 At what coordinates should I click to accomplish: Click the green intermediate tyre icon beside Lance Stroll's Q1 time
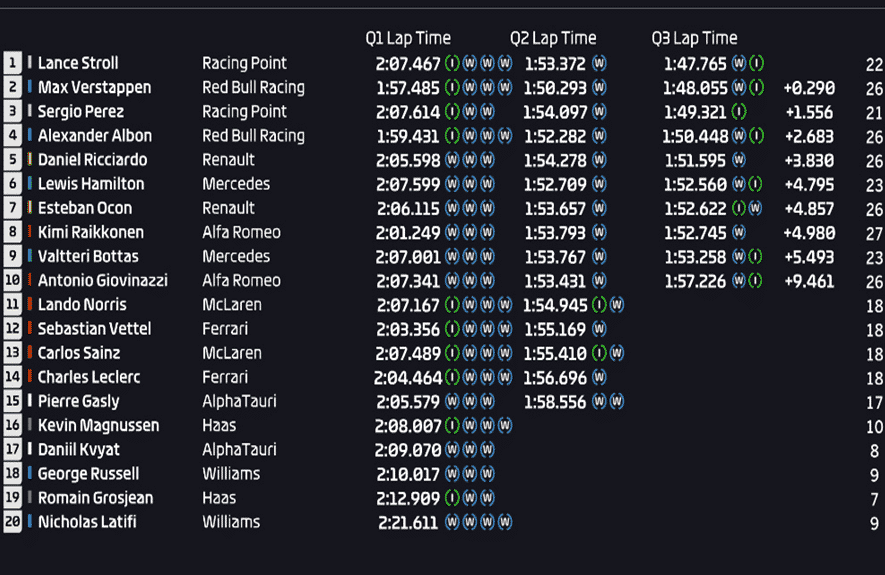[x=452, y=63]
